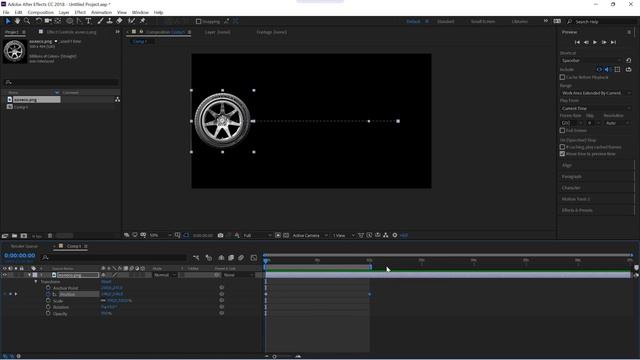
Task: Select the Roto Brush tool
Action: tap(131, 21)
